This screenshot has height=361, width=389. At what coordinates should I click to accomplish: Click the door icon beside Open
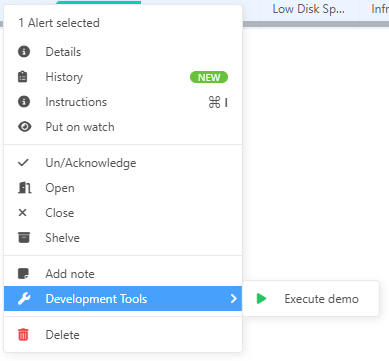(x=24, y=188)
